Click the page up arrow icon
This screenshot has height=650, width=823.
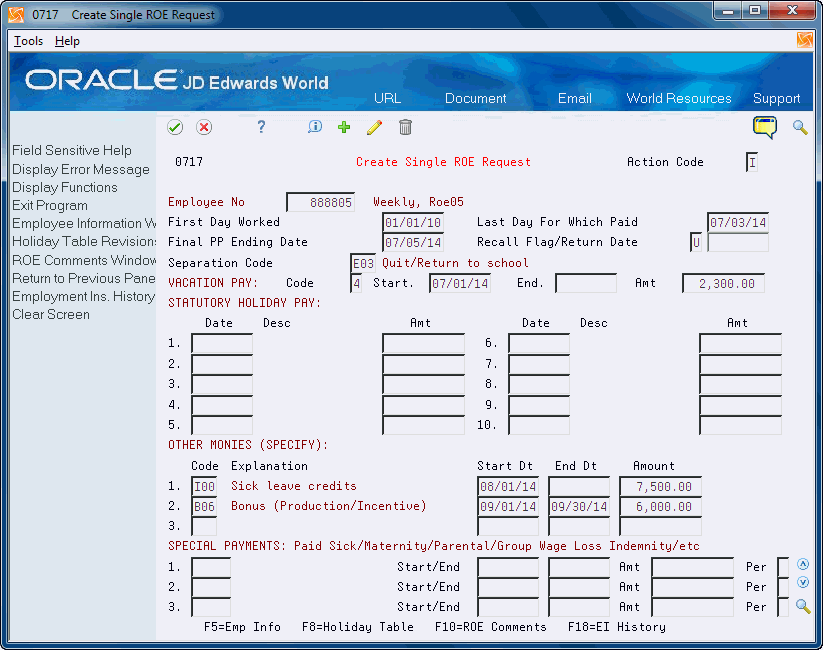803,564
